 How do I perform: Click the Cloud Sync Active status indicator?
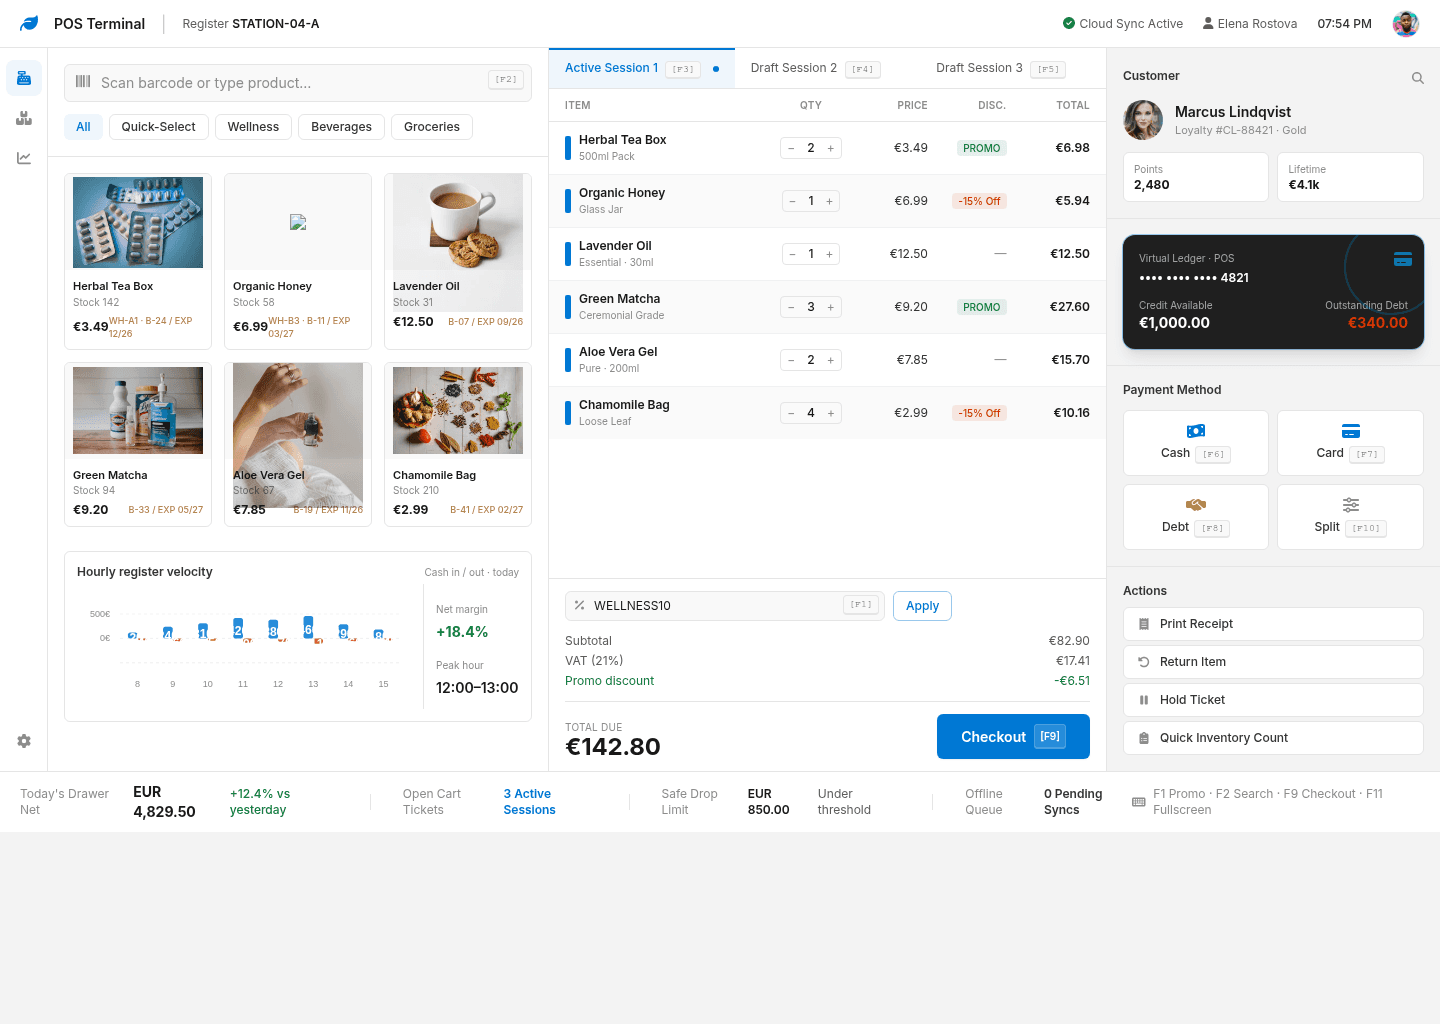click(1122, 23)
